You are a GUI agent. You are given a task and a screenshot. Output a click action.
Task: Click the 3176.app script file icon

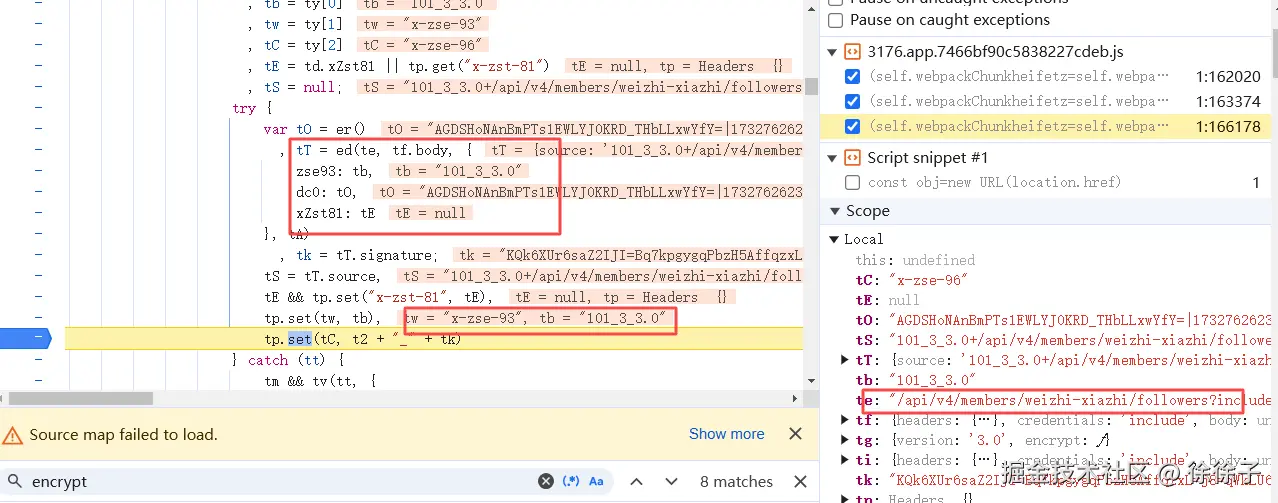tap(852, 51)
